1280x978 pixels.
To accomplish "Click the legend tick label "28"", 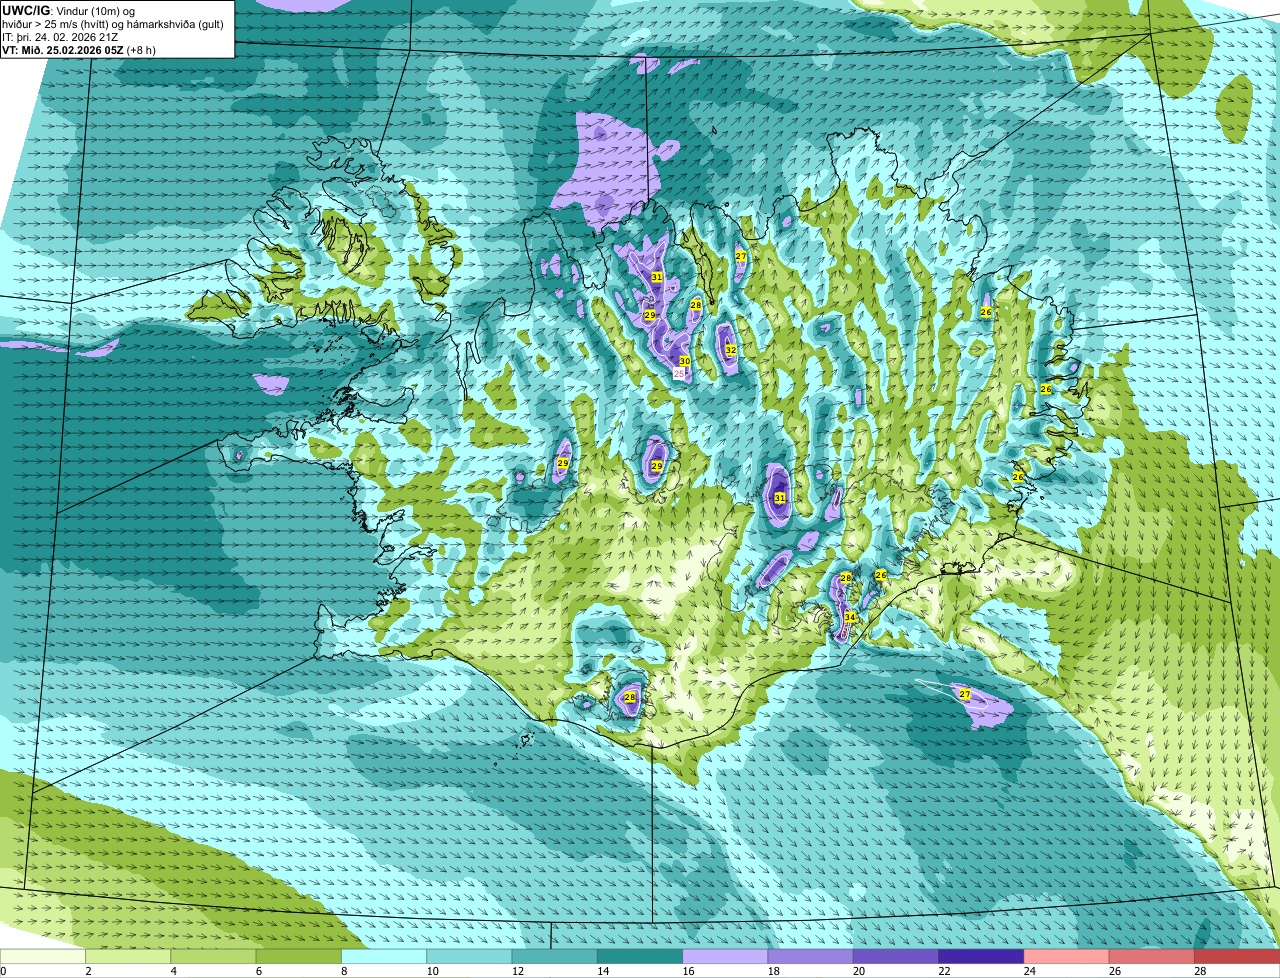I will pos(1200,971).
